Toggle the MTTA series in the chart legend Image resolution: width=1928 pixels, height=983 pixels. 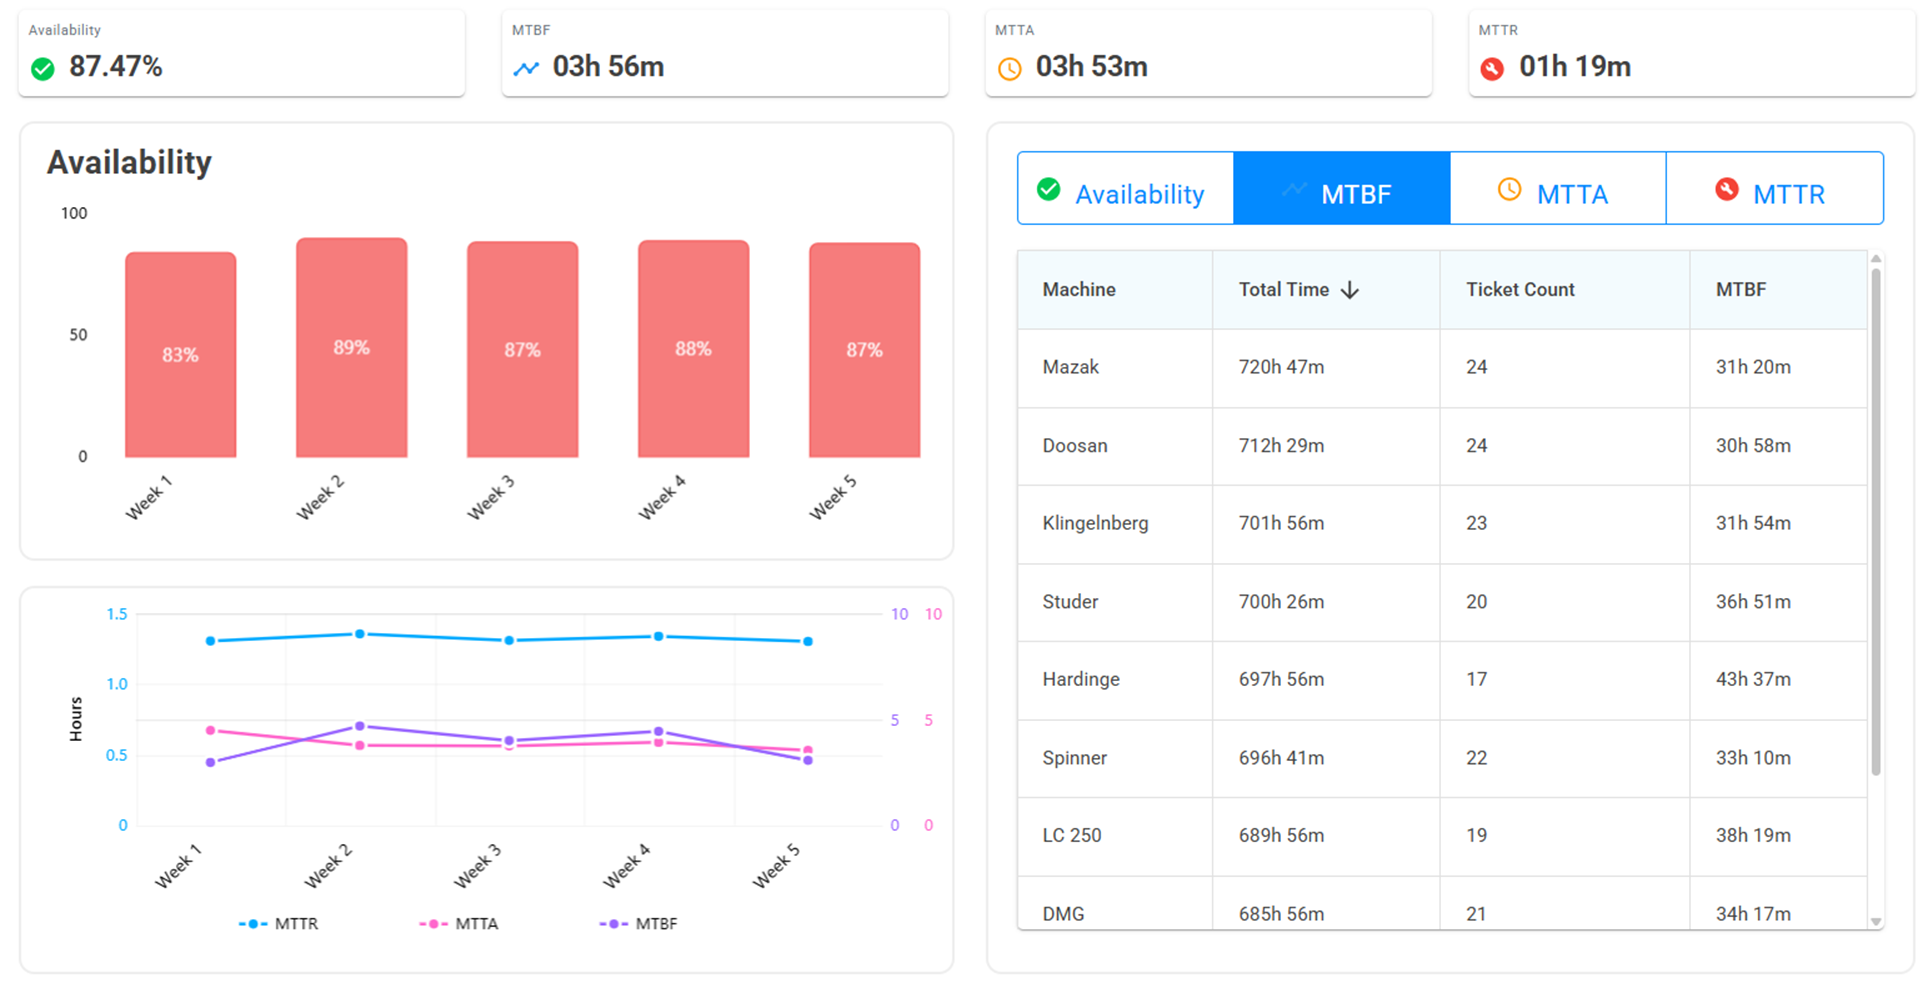click(x=459, y=924)
